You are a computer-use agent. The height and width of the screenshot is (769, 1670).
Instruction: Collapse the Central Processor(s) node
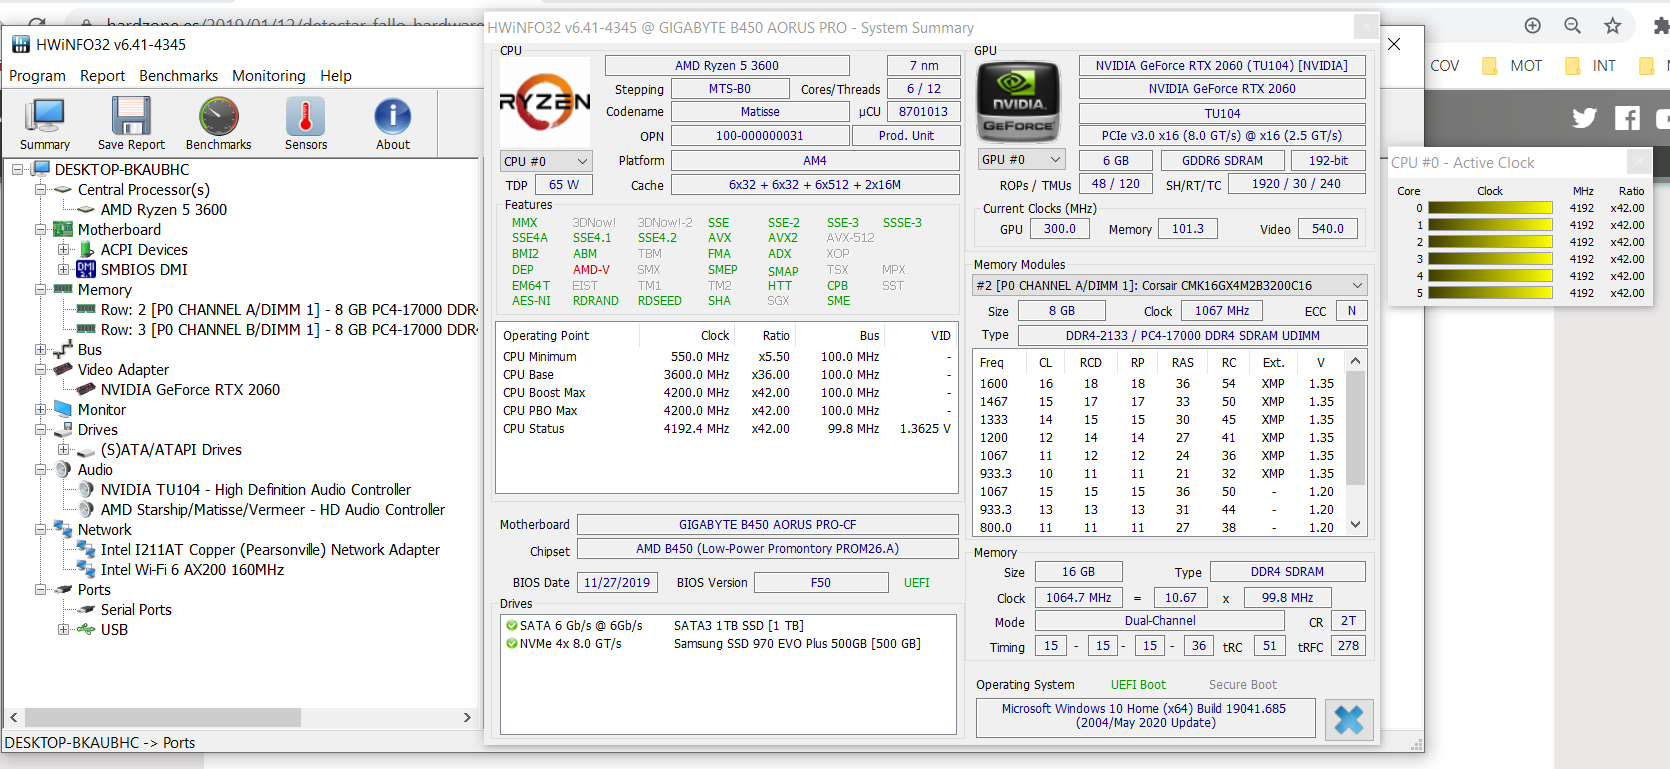[x=40, y=190]
